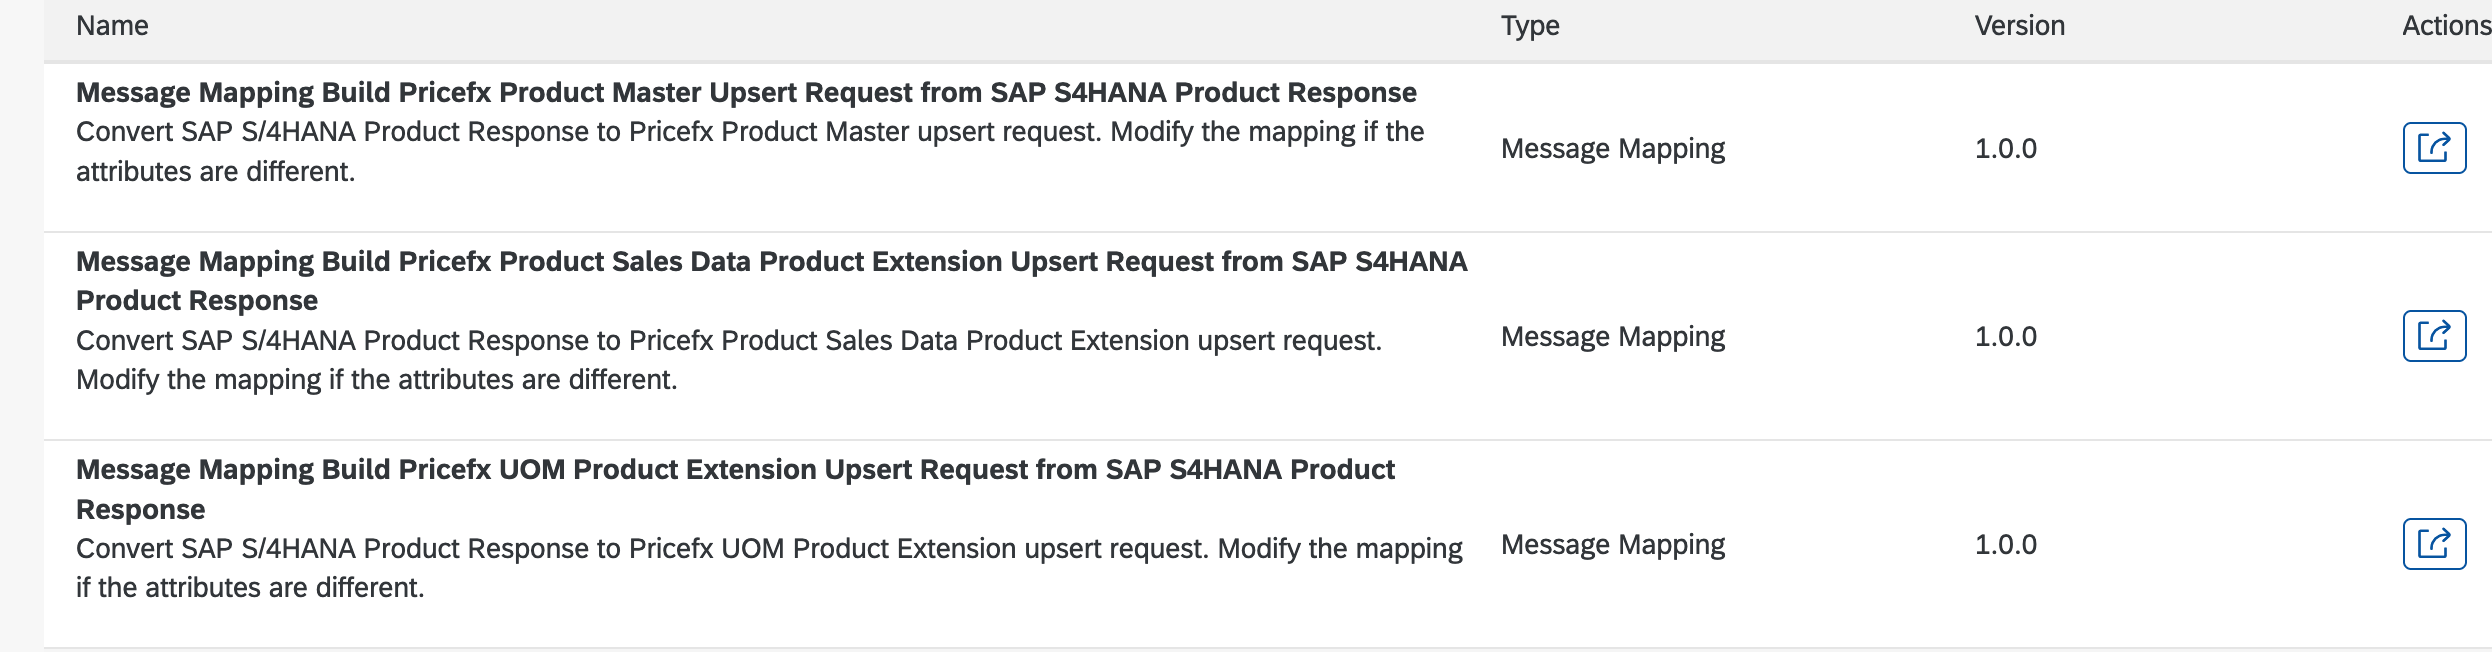Sort by the Name column header

click(x=112, y=26)
